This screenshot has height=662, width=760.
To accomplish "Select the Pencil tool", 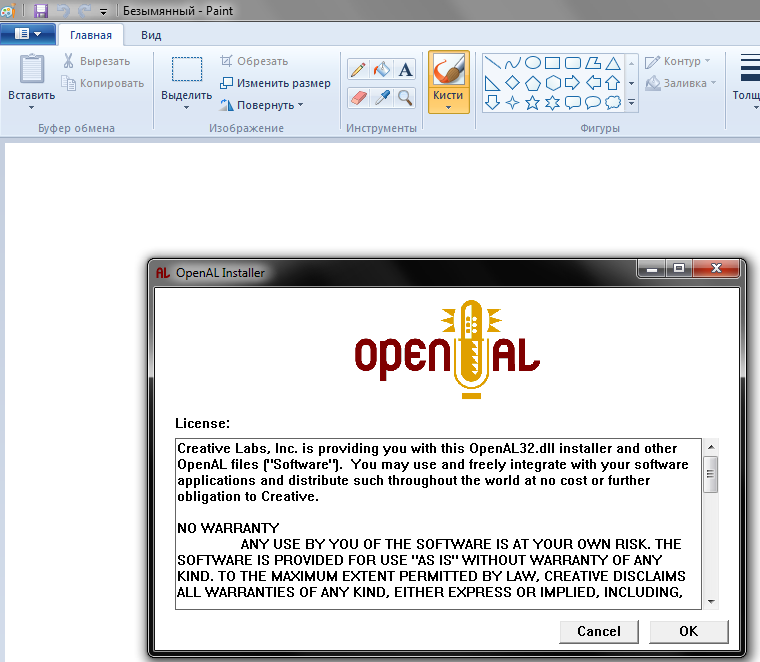I will coord(358,69).
